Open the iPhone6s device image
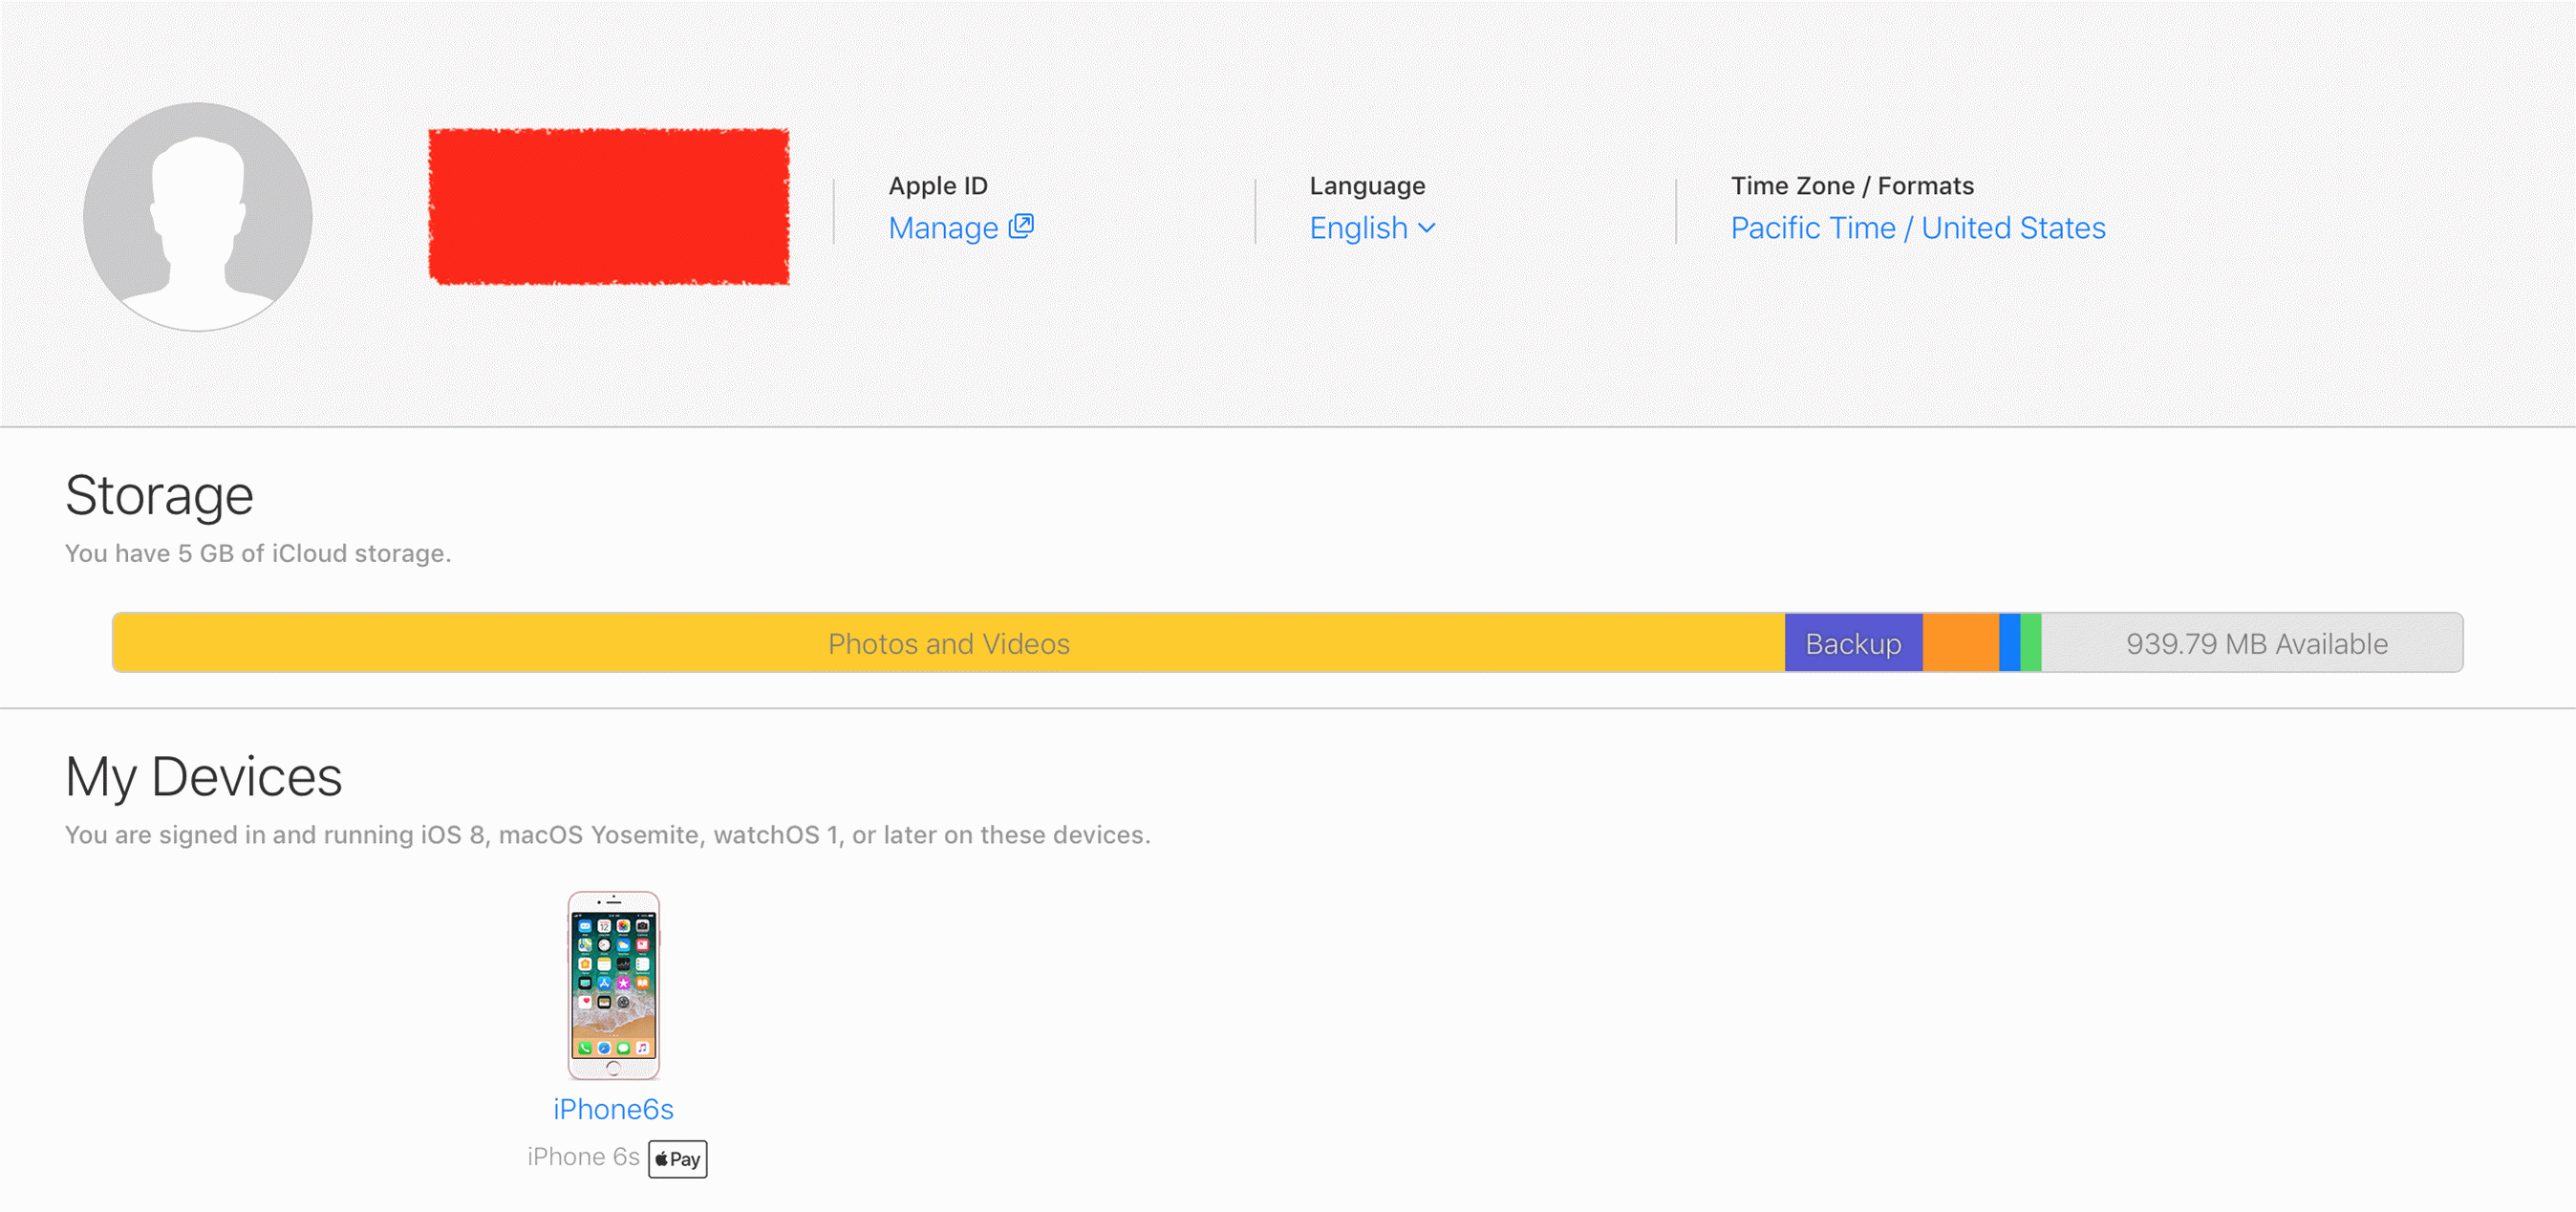 tap(613, 985)
